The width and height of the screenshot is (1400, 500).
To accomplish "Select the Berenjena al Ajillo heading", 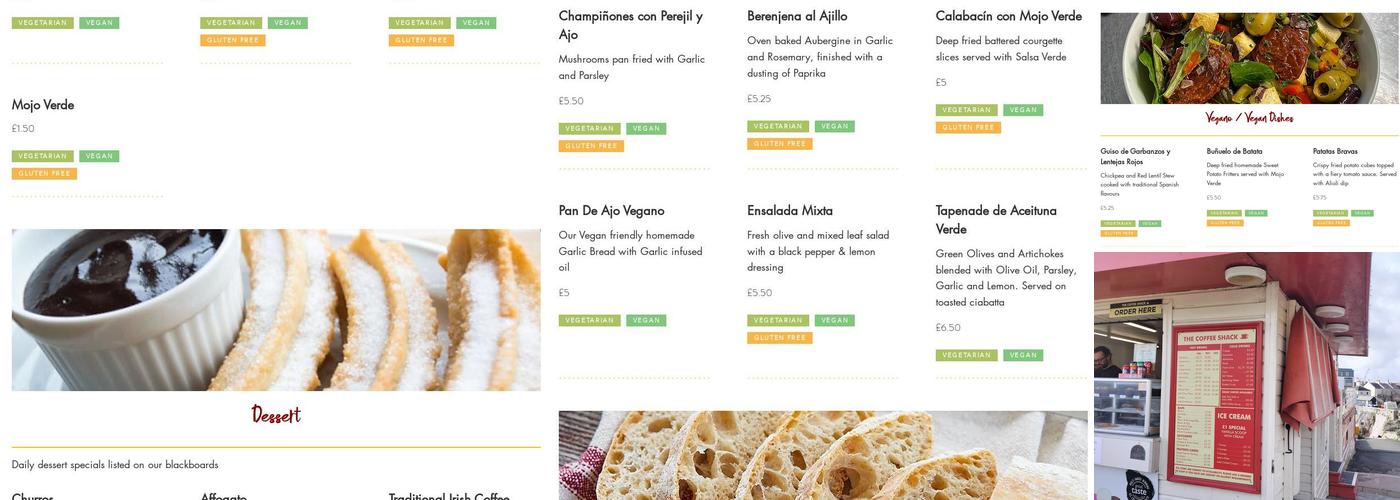I will pos(796,16).
